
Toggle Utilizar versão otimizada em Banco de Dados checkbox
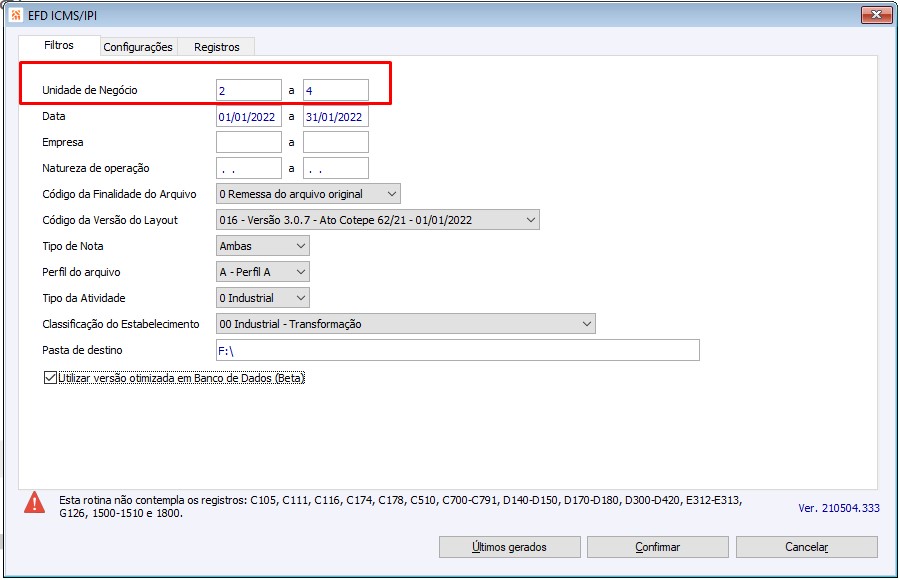click(50, 378)
